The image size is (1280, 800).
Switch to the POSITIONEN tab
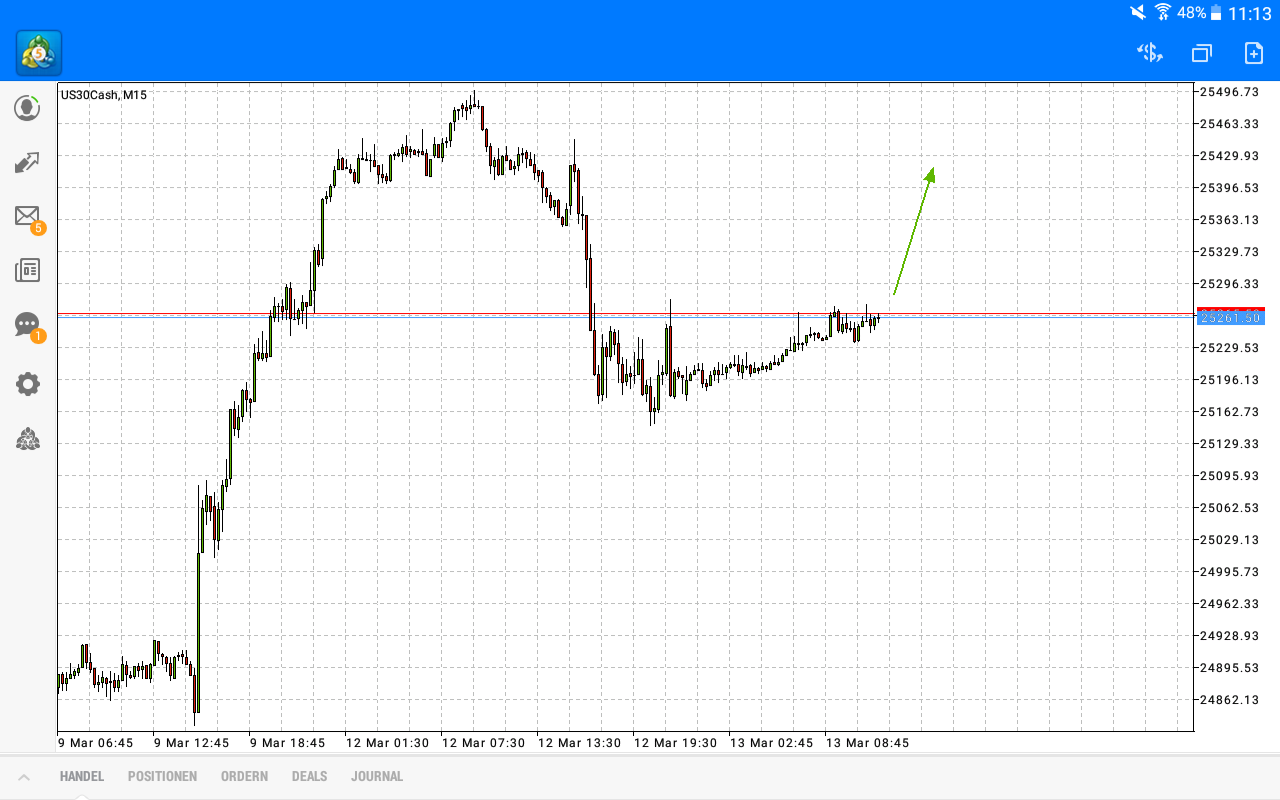tap(162, 776)
